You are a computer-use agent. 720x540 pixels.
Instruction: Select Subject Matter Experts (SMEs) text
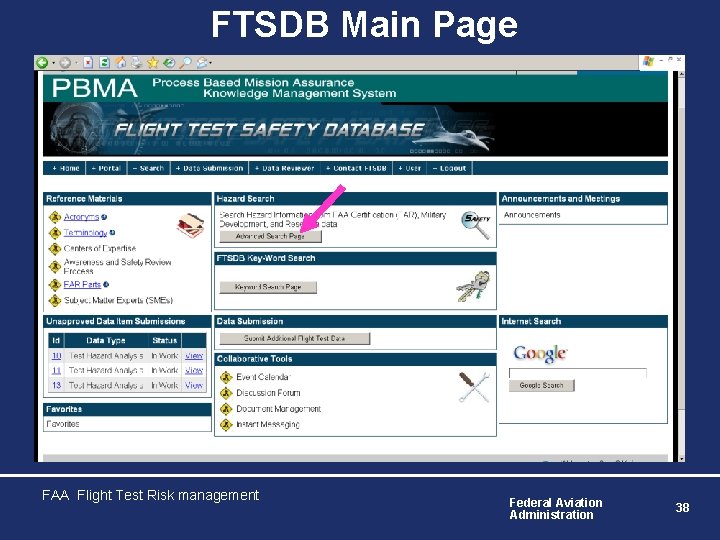click(118, 300)
